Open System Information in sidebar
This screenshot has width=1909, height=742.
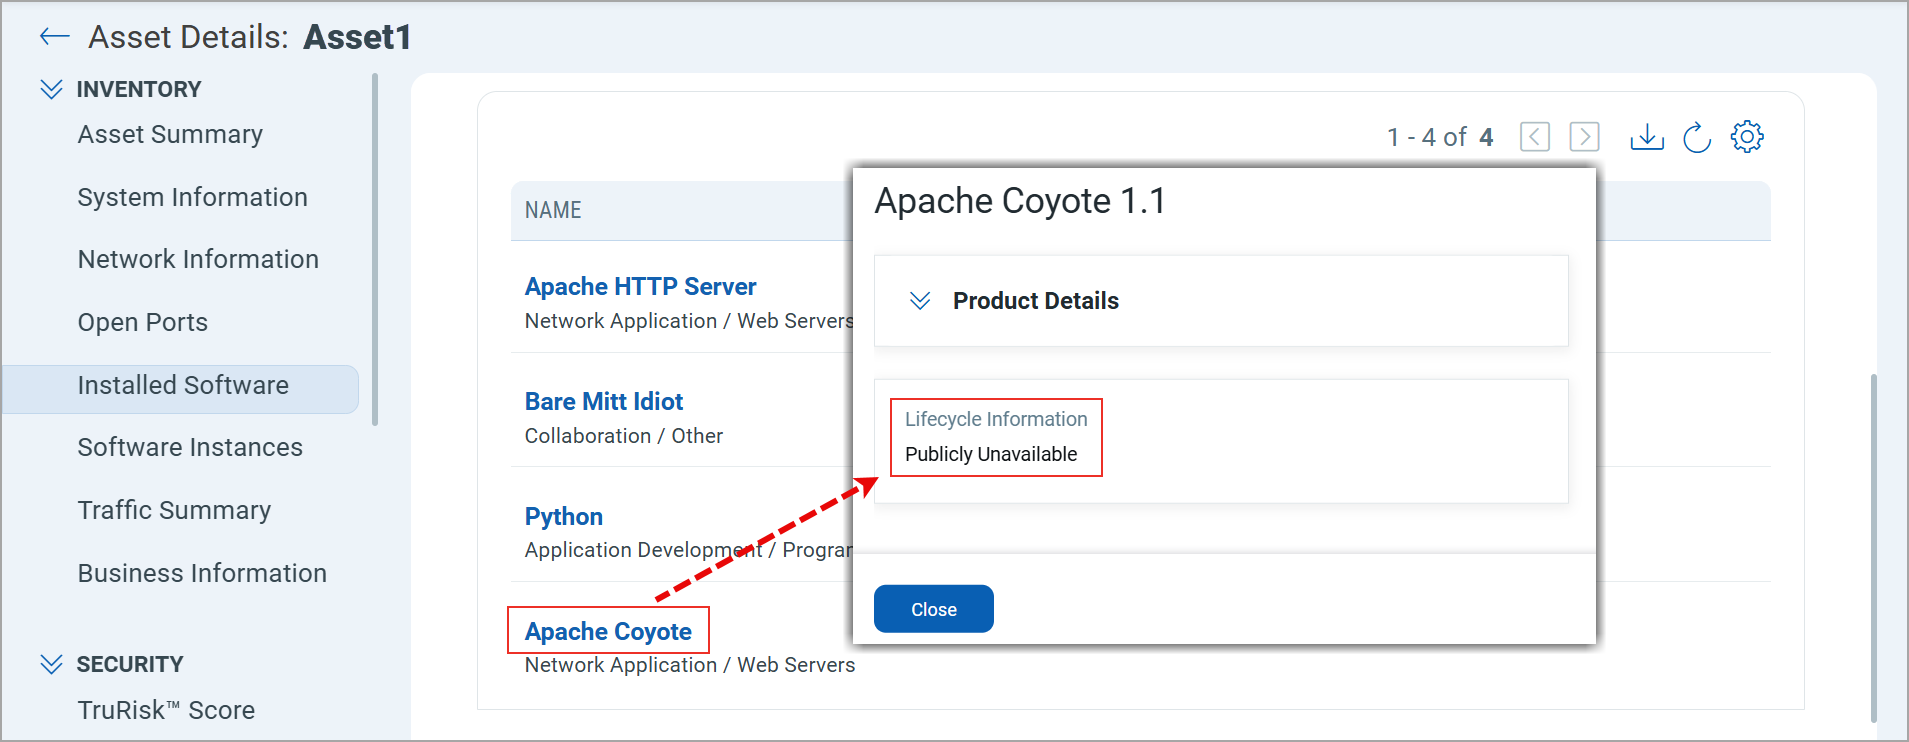point(192,197)
